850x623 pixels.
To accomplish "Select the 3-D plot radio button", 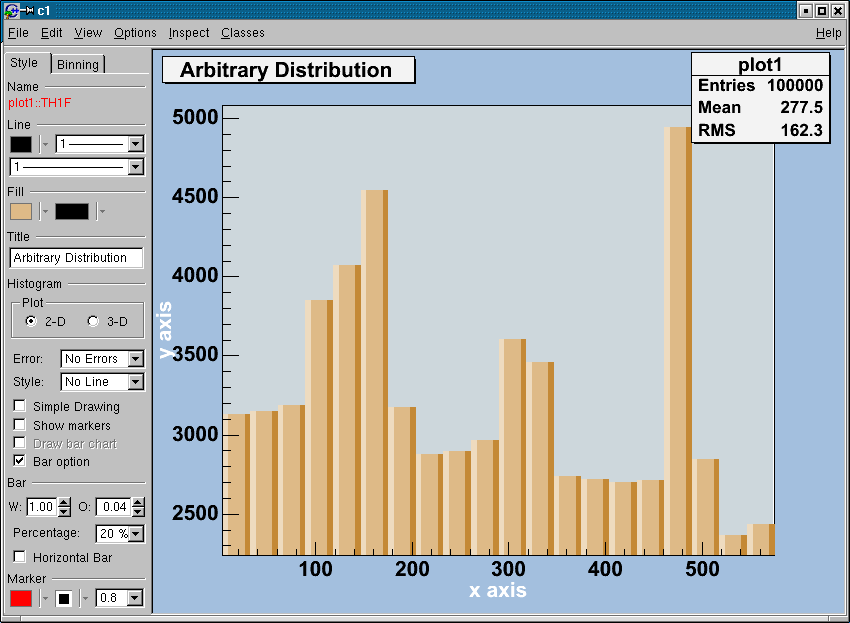I will [x=94, y=321].
